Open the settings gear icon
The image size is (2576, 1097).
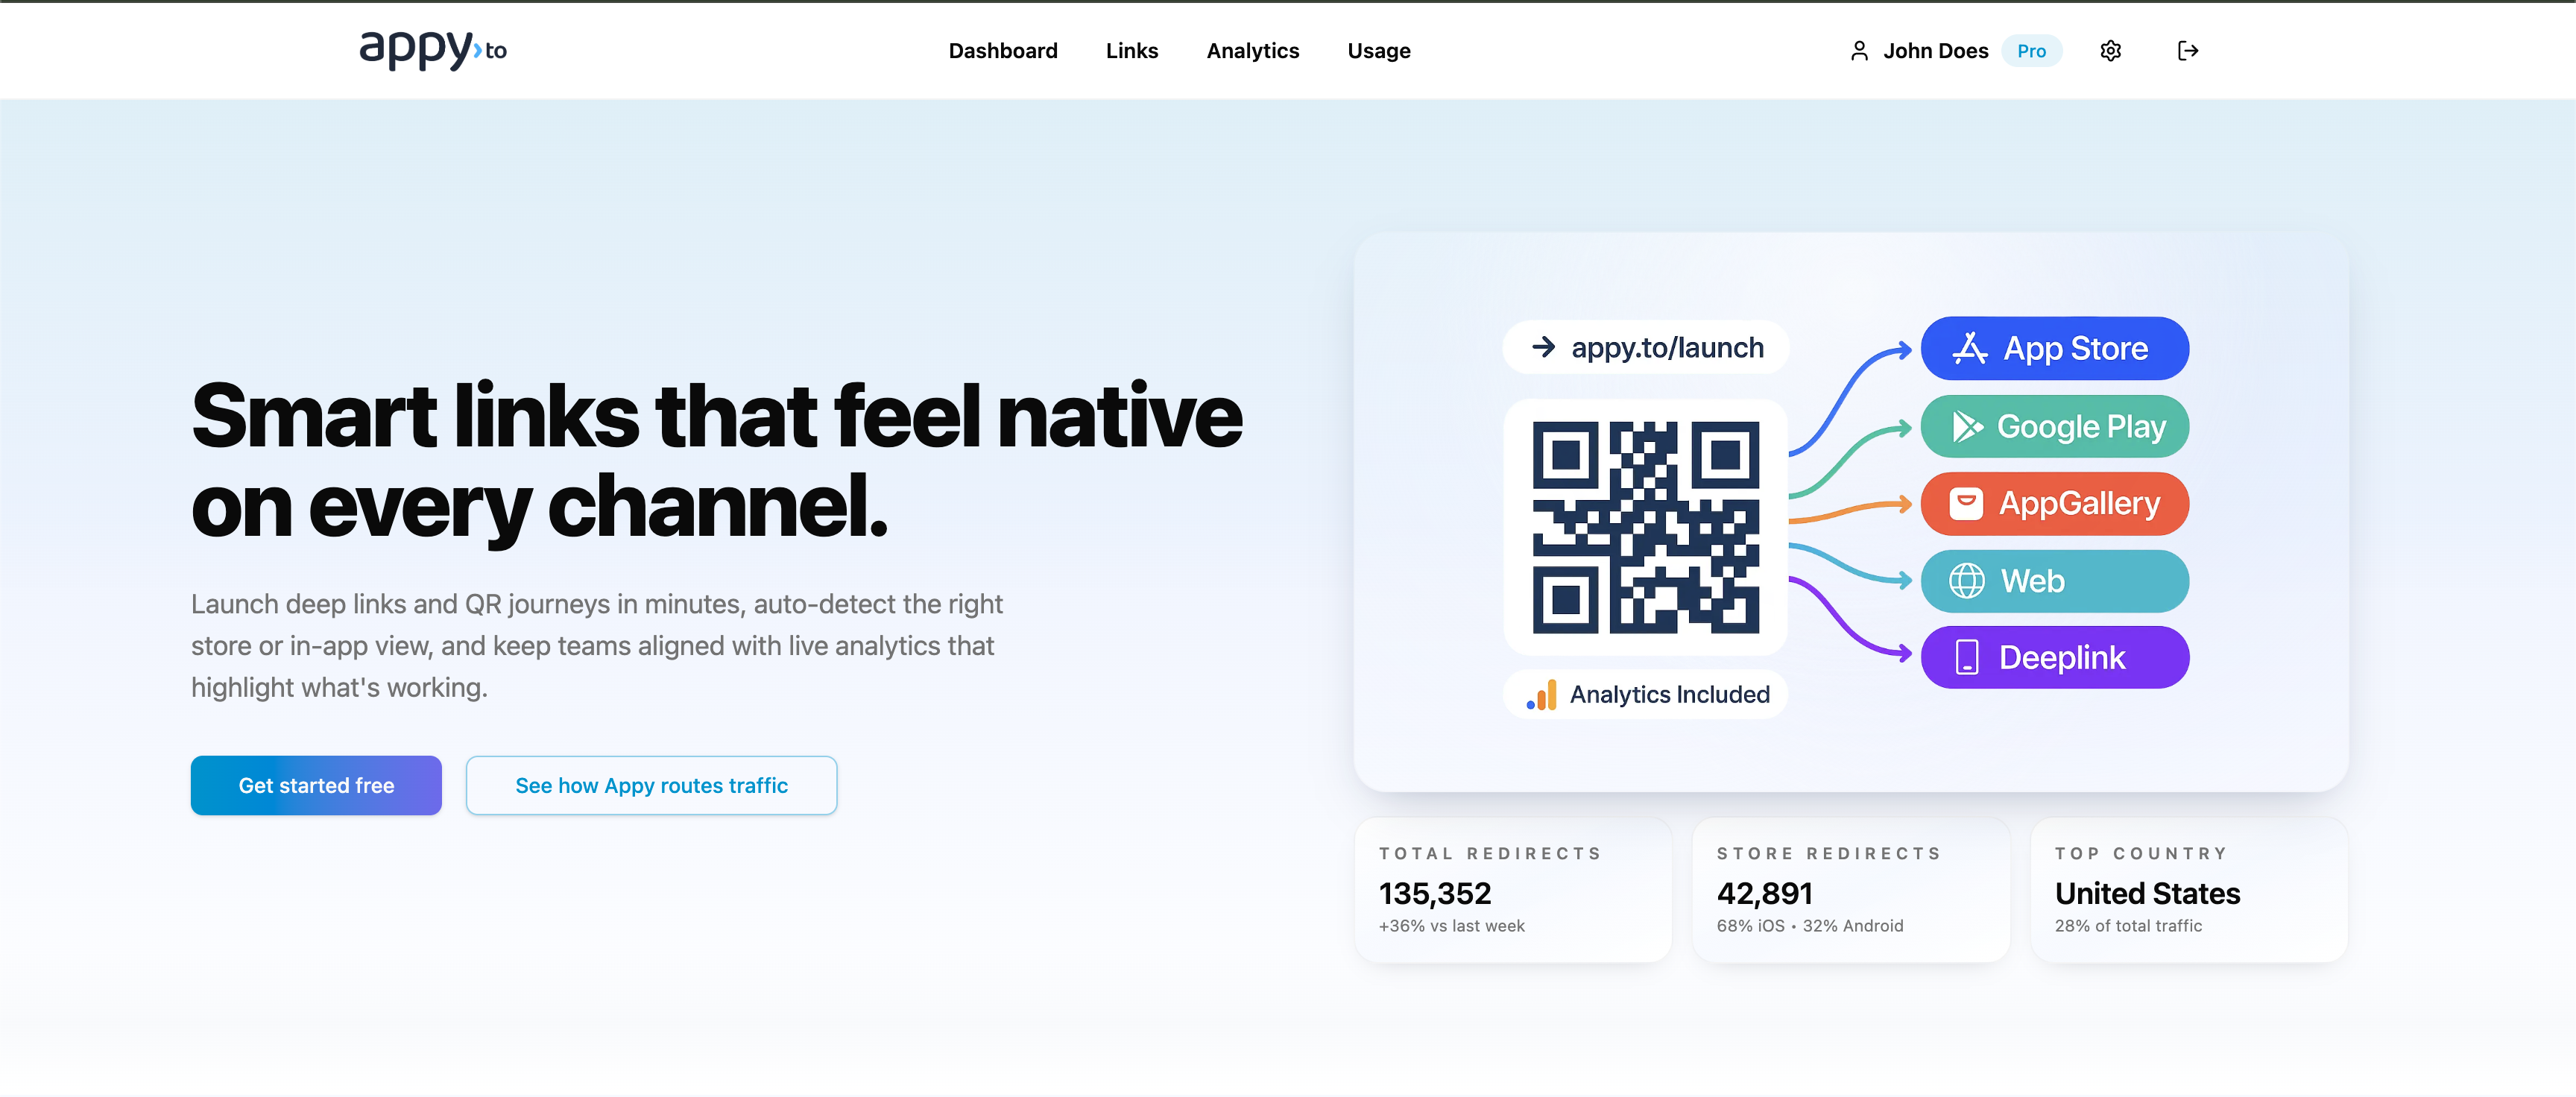(2110, 51)
